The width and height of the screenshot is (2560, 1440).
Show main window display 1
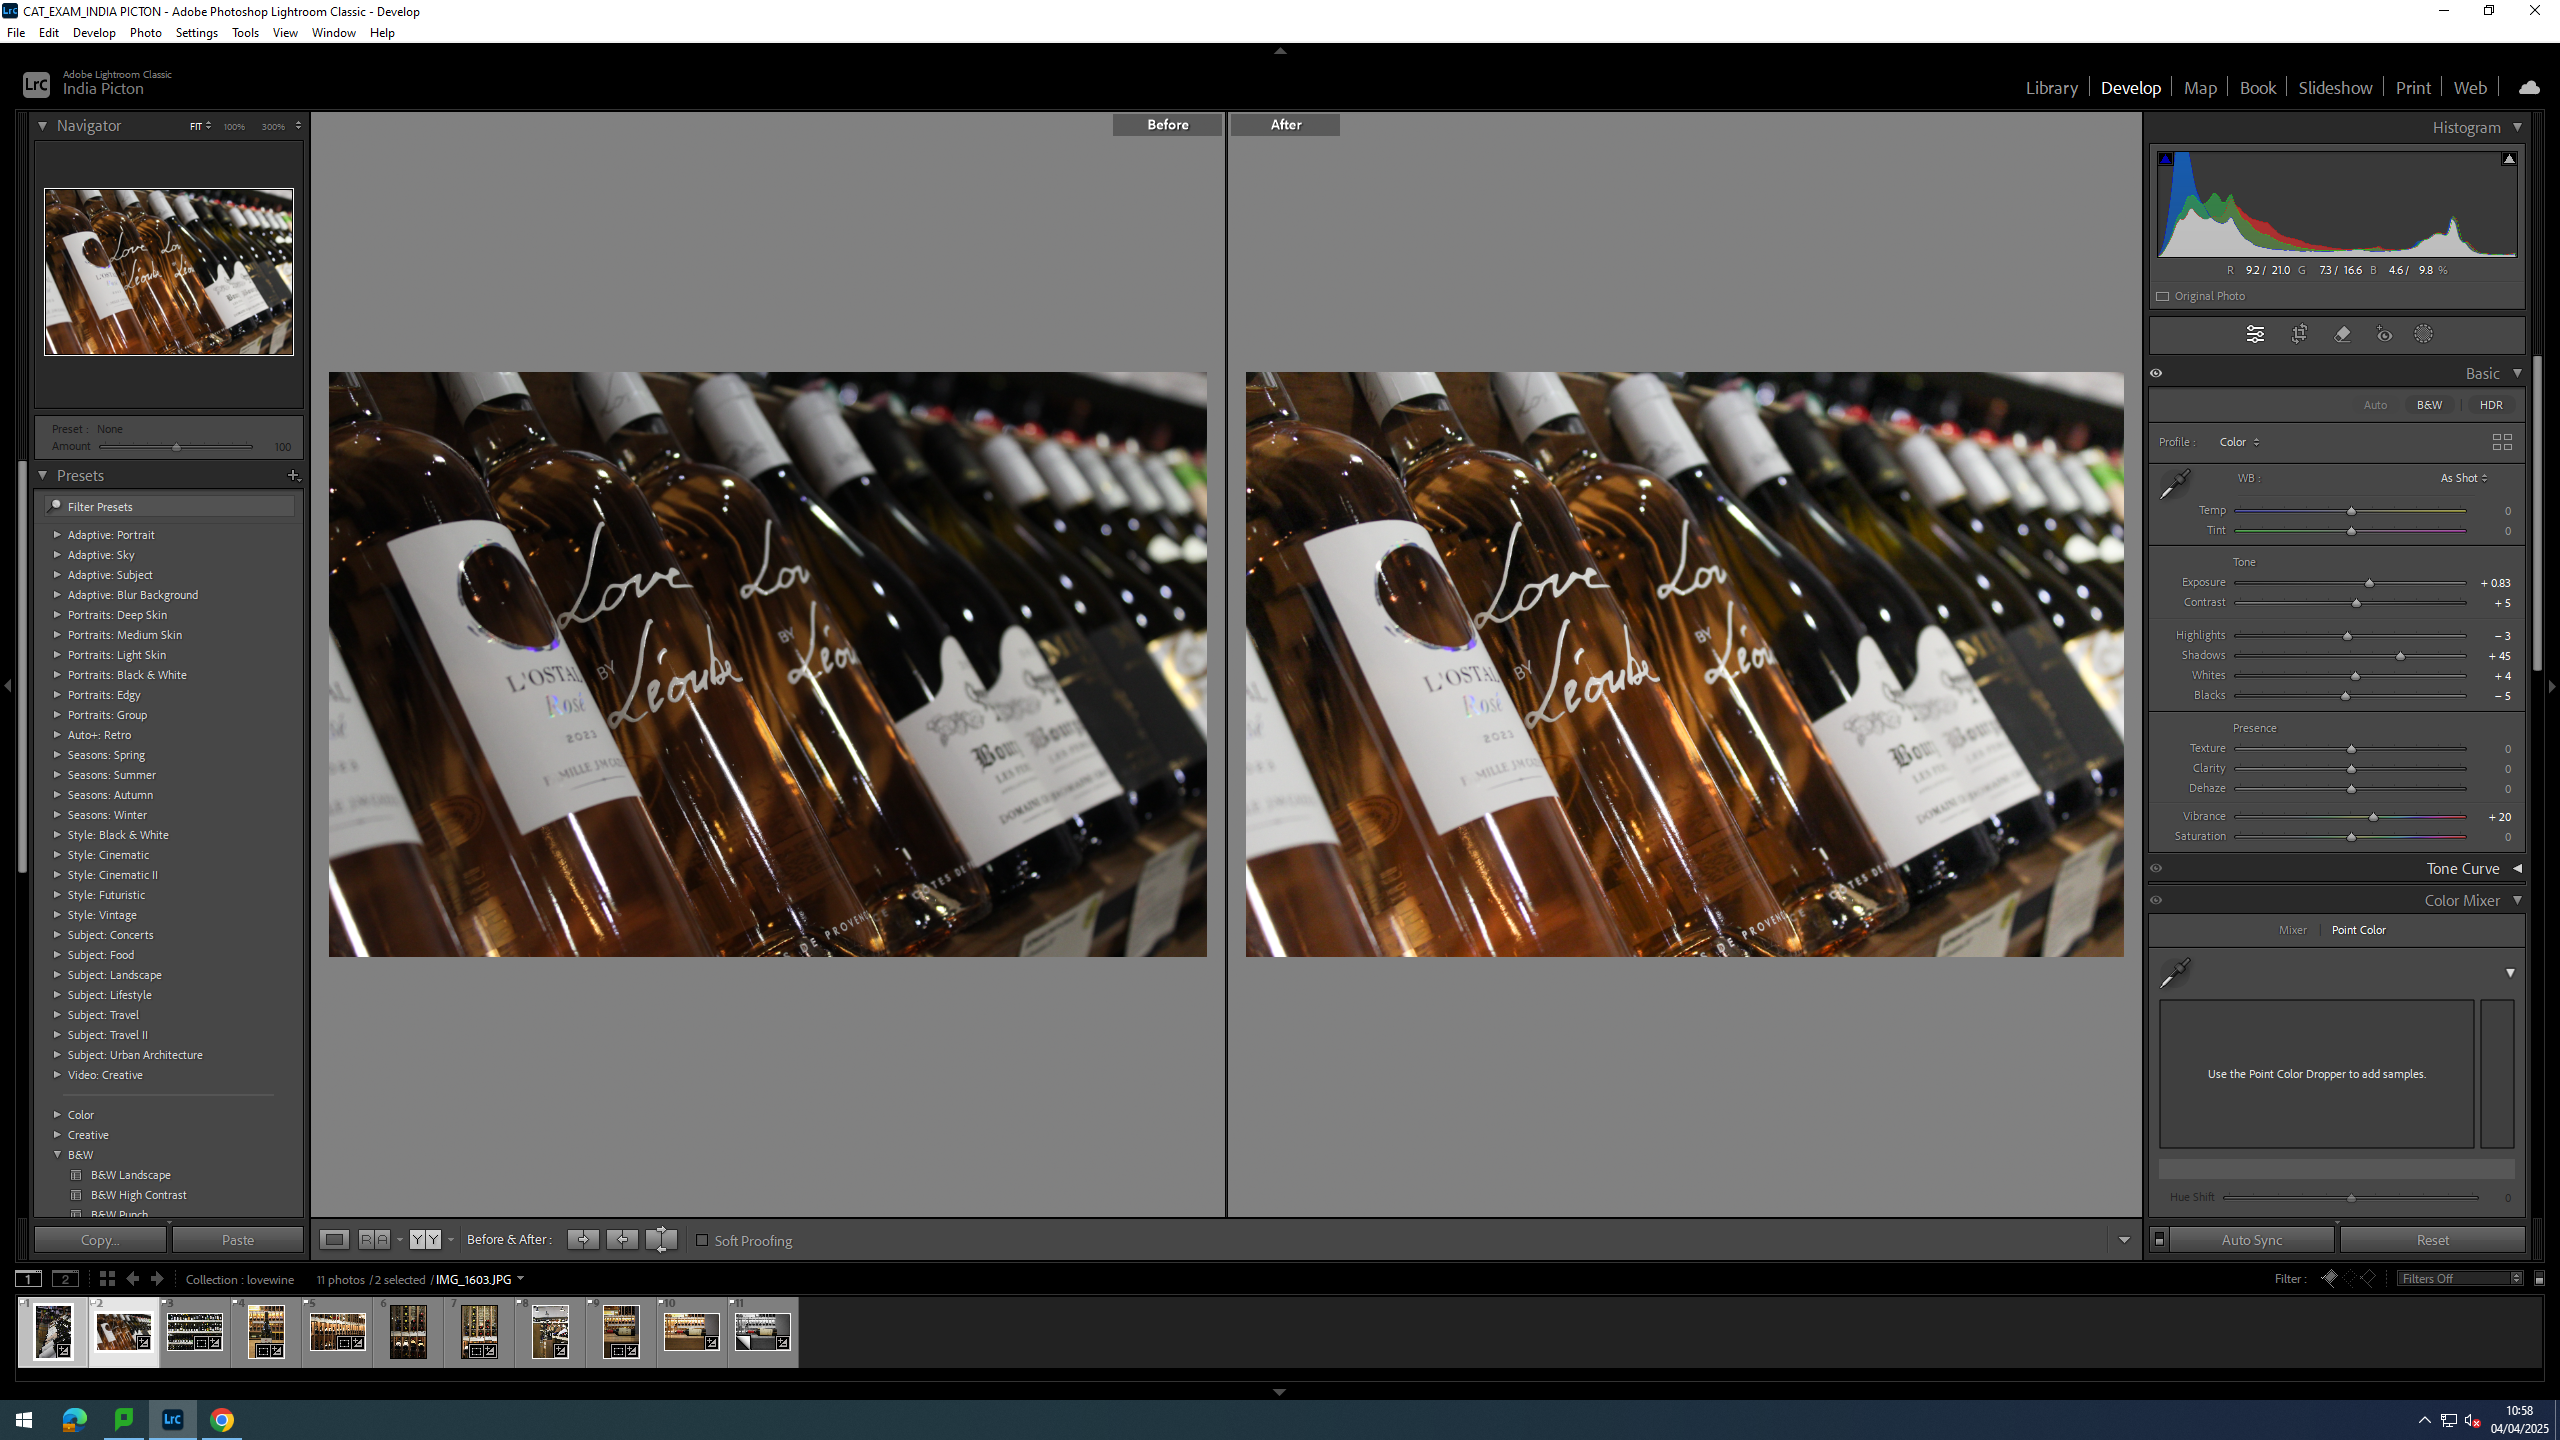coord(29,1279)
